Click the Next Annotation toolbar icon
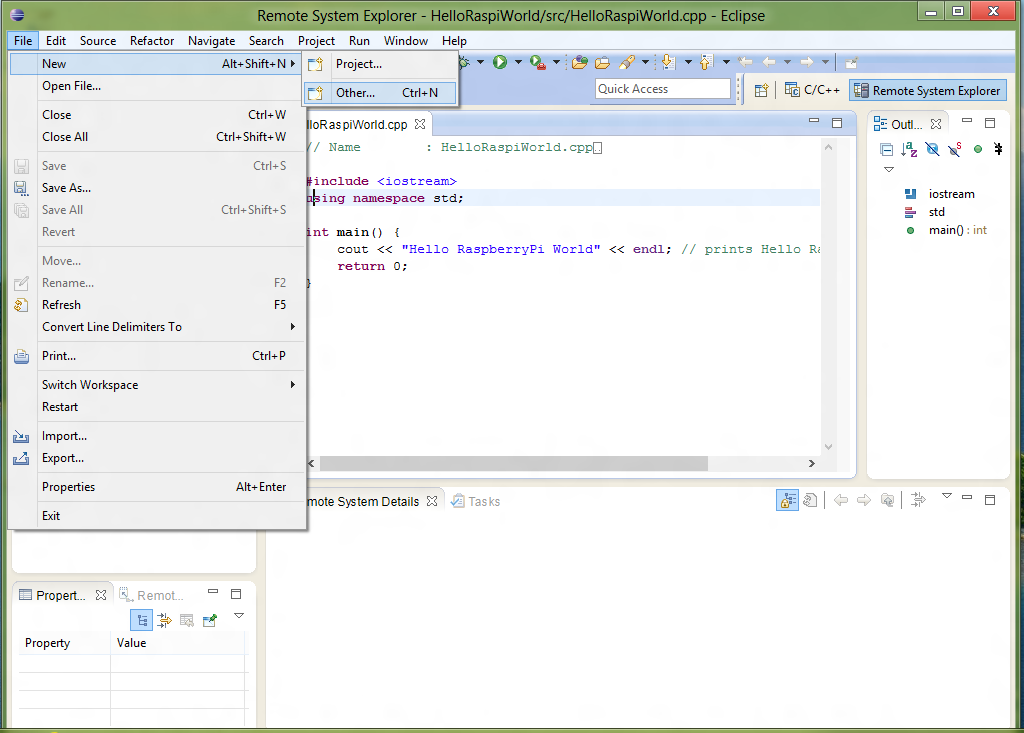 [667, 63]
